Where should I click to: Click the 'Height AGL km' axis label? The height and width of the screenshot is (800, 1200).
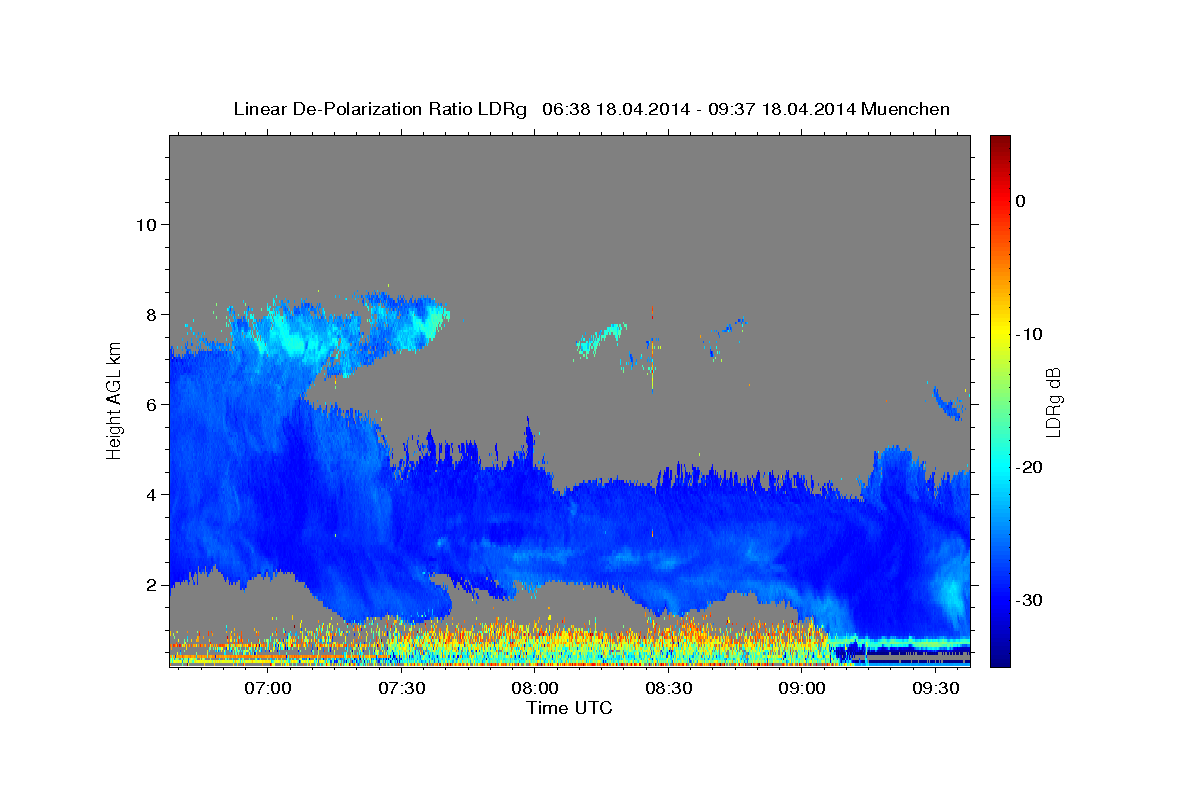click(x=114, y=400)
